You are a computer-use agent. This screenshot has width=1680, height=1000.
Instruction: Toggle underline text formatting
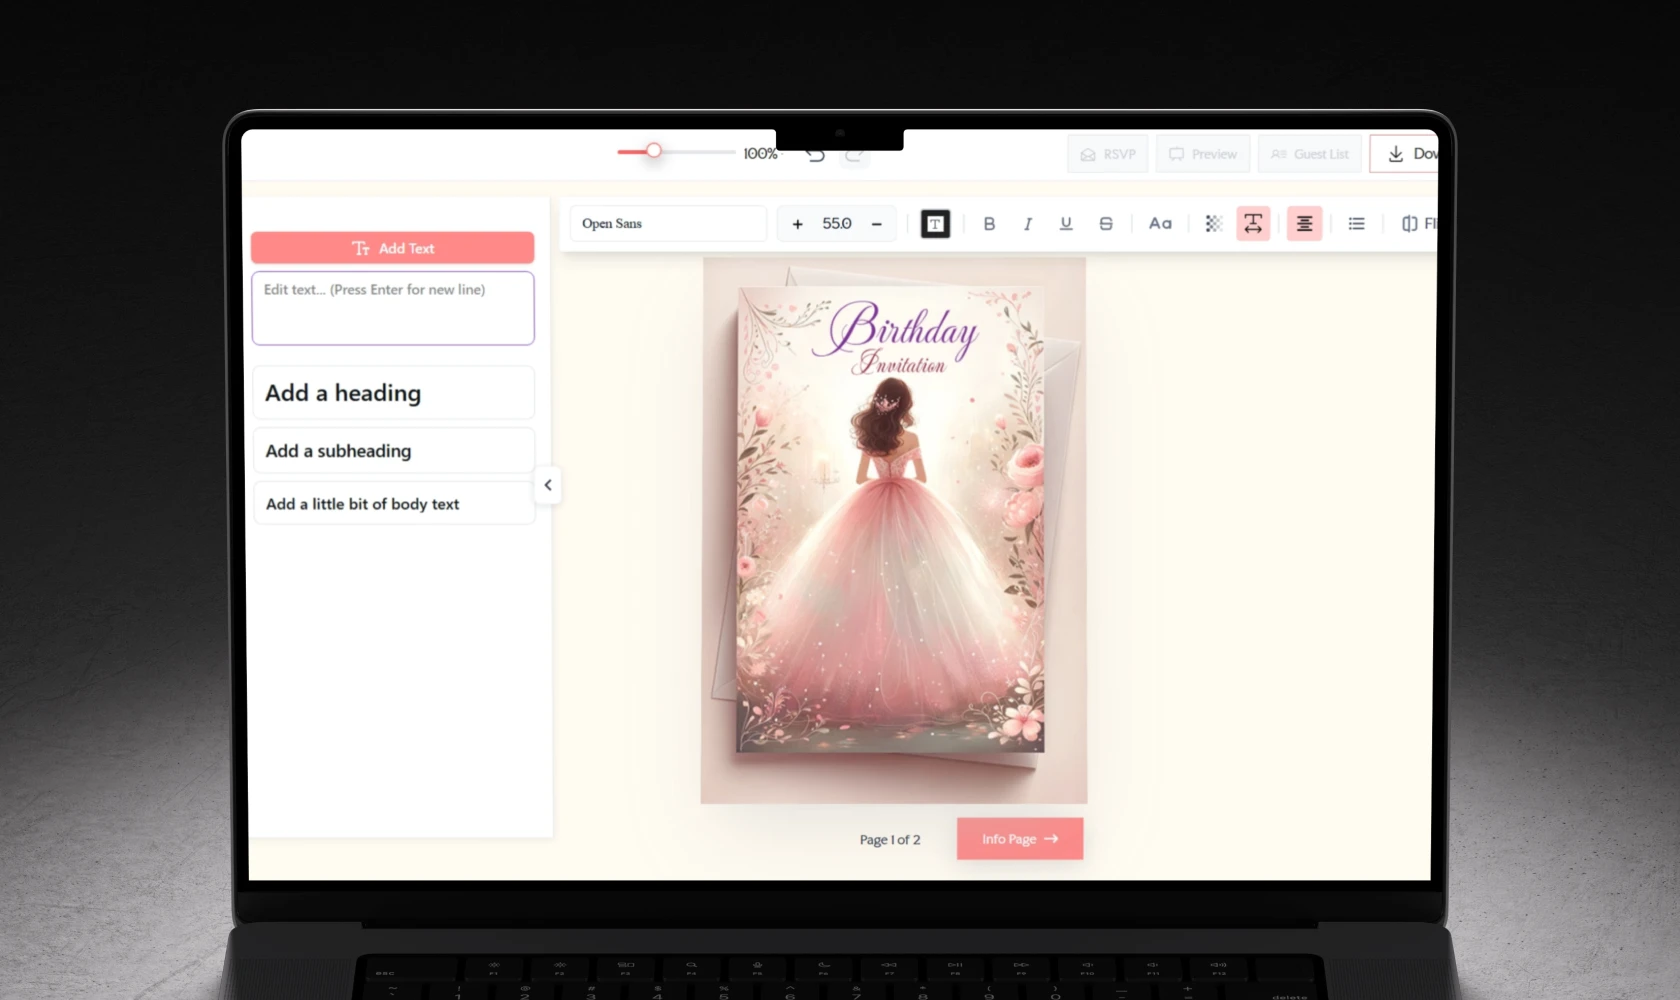[x=1066, y=224]
